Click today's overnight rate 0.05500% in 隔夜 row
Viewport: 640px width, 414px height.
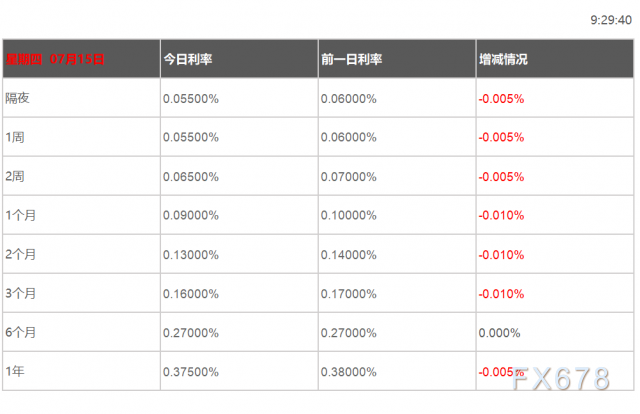coord(191,99)
